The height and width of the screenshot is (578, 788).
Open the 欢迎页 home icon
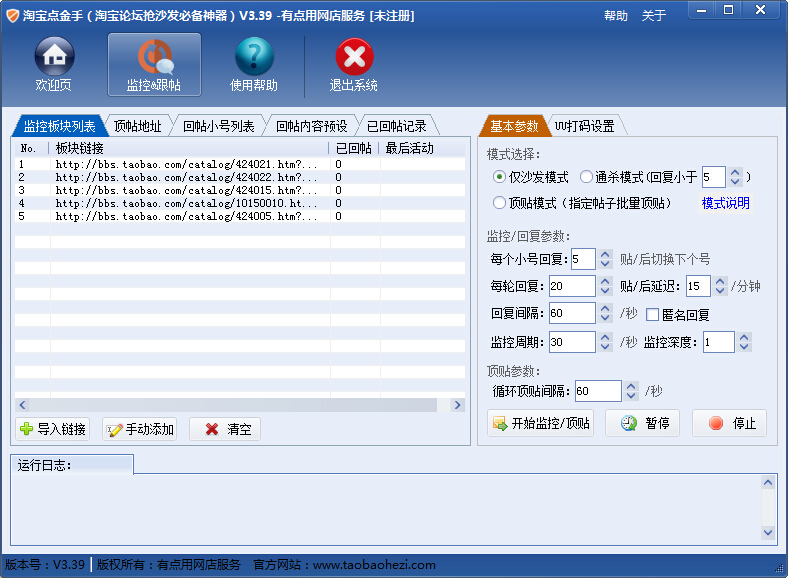click(54, 65)
